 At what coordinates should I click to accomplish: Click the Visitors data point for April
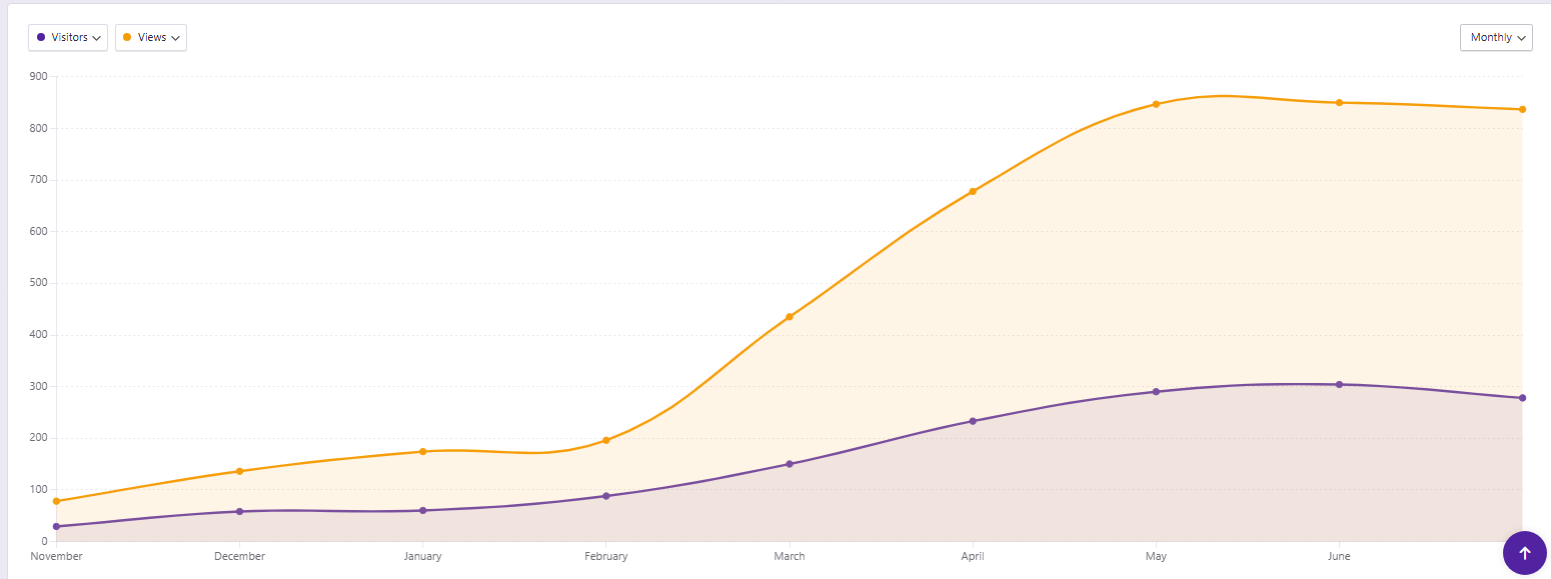coord(973,421)
